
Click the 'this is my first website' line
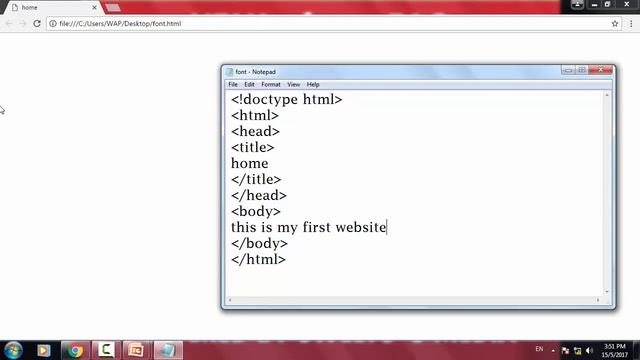point(309,227)
